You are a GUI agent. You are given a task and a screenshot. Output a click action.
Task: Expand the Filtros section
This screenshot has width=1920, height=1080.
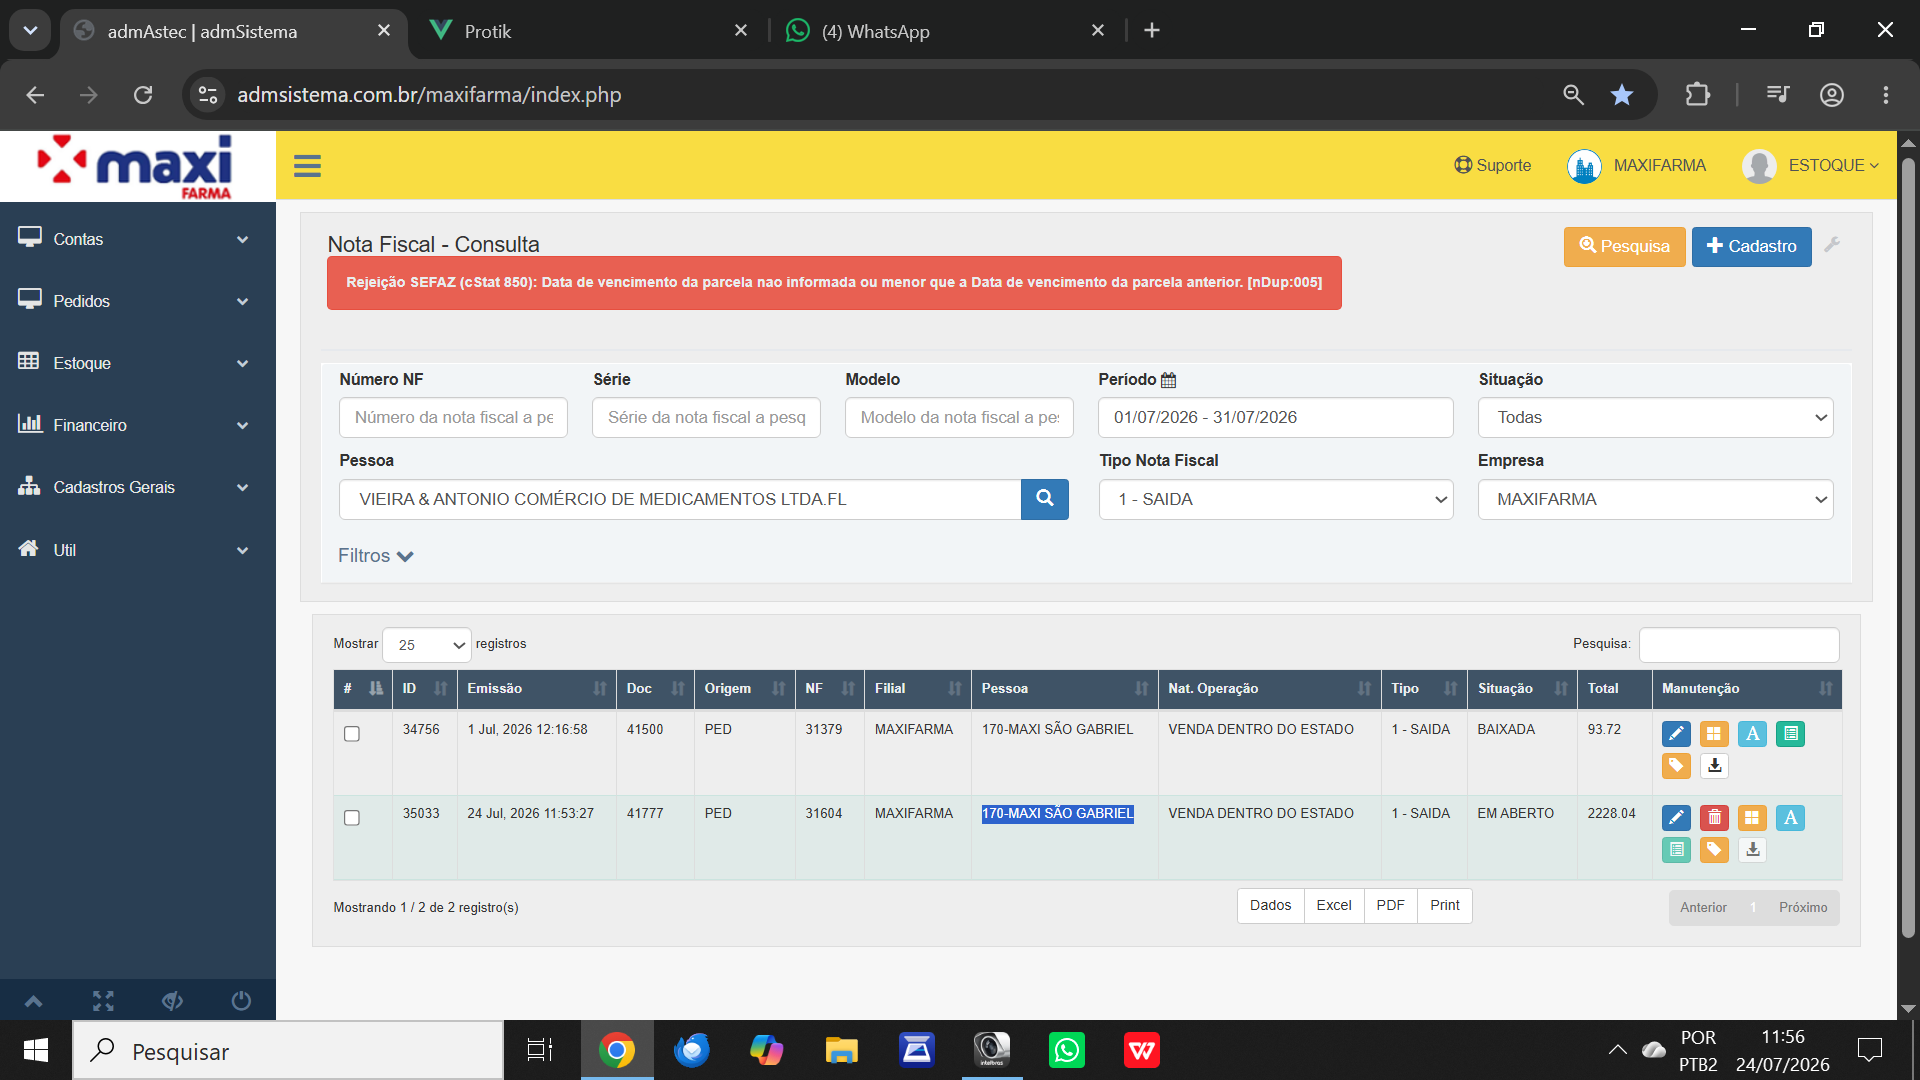pos(375,556)
